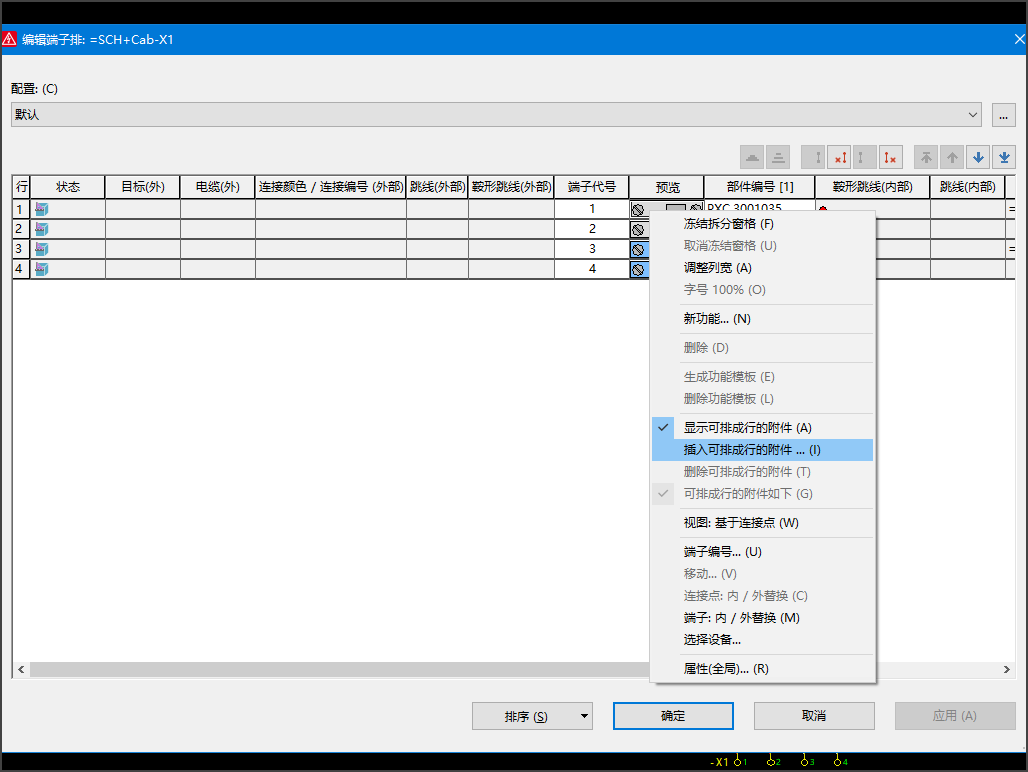Click the move-down blue arrow icon
The width and height of the screenshot is (1028, 772).
978,157
